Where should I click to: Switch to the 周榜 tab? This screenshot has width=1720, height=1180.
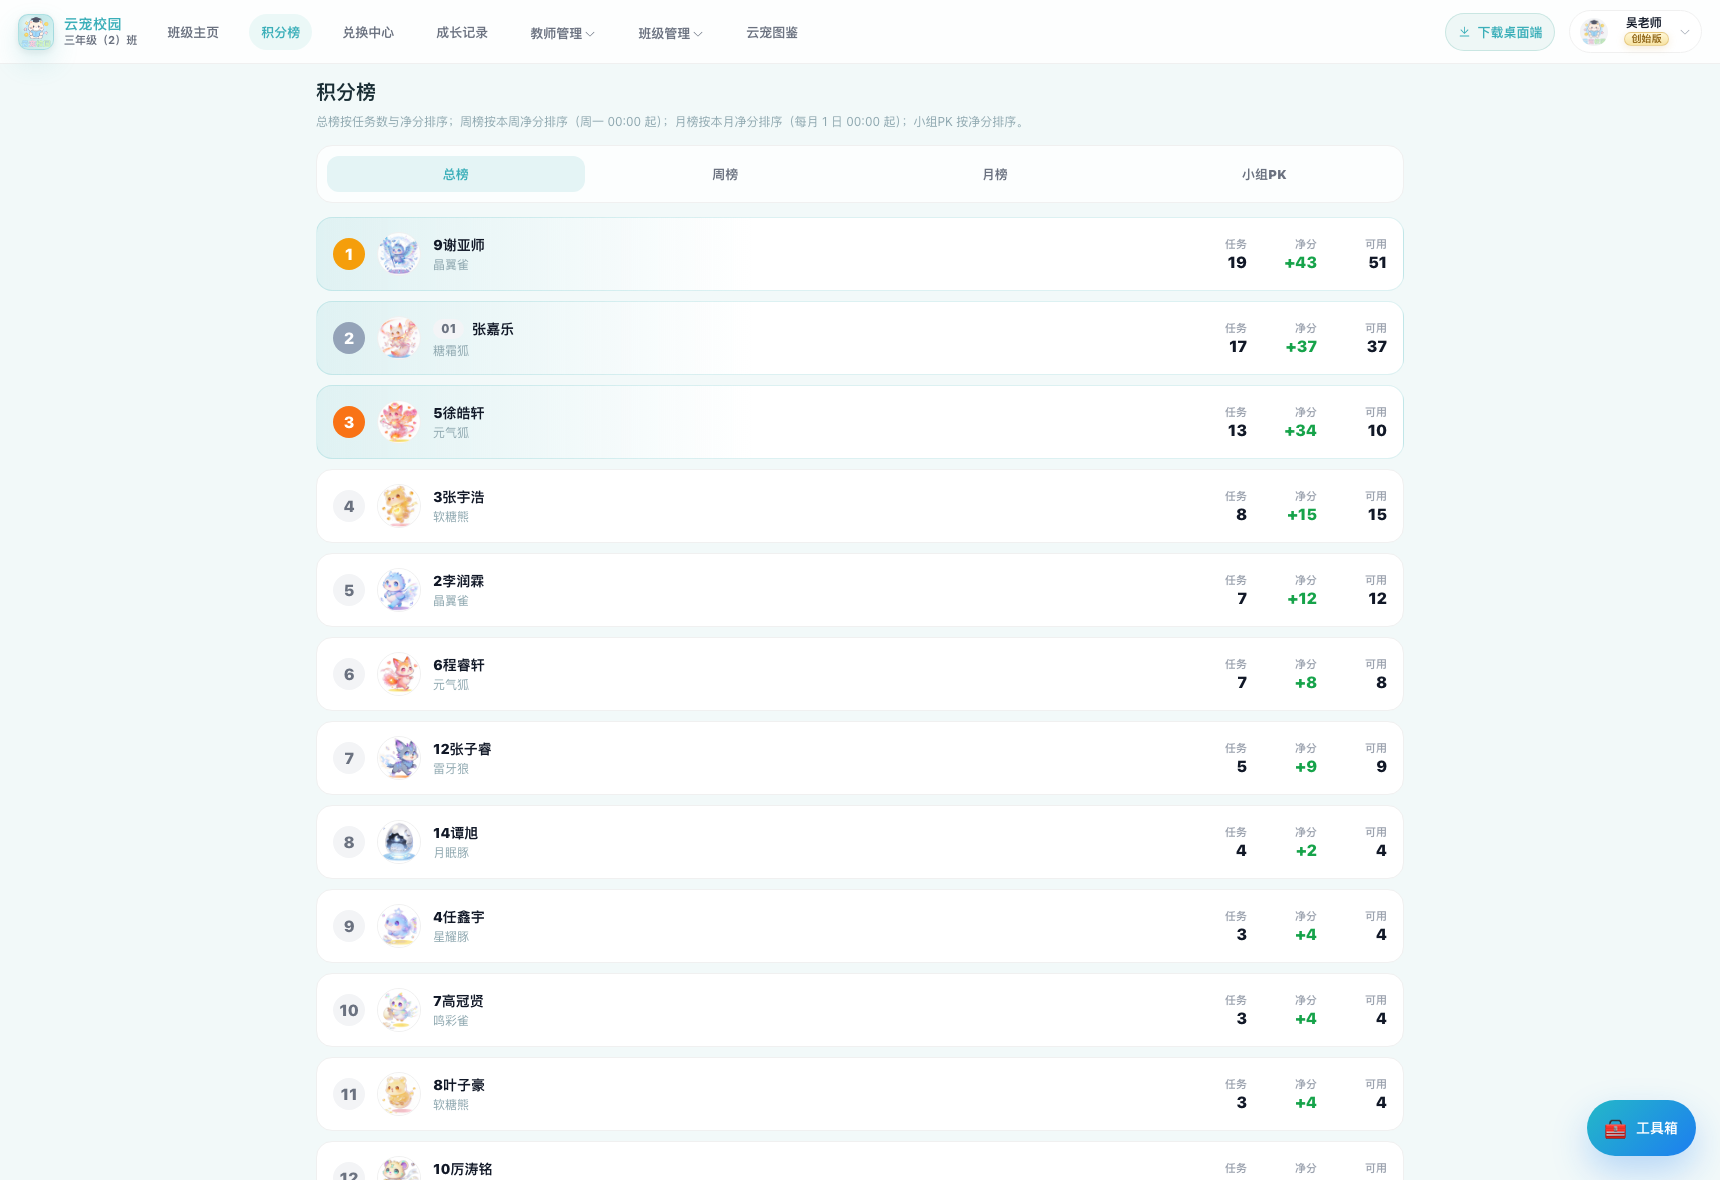725,174
